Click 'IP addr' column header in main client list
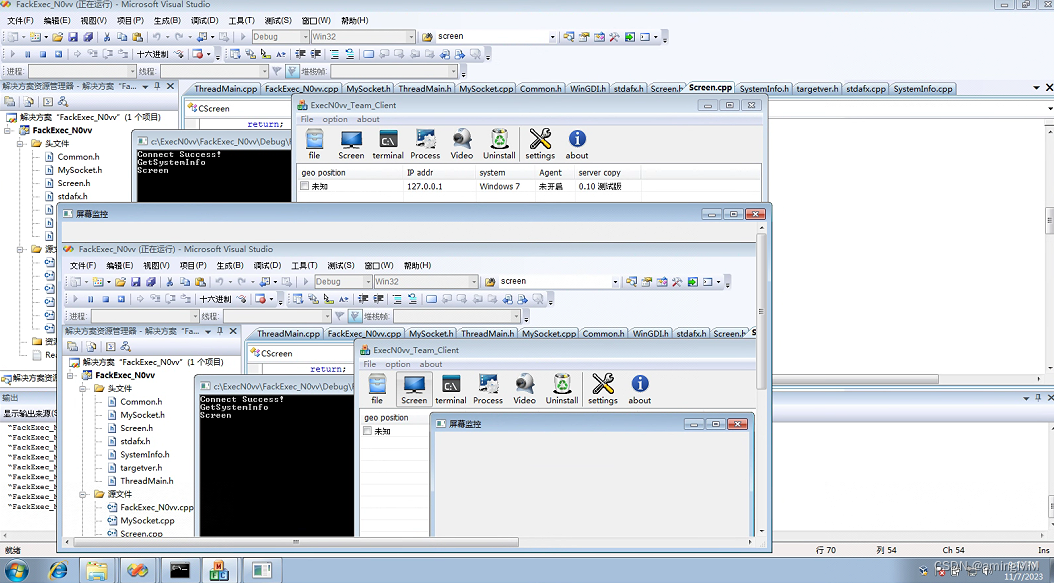The height and width of the screenshot is (583, 1054). coord(439,173)
